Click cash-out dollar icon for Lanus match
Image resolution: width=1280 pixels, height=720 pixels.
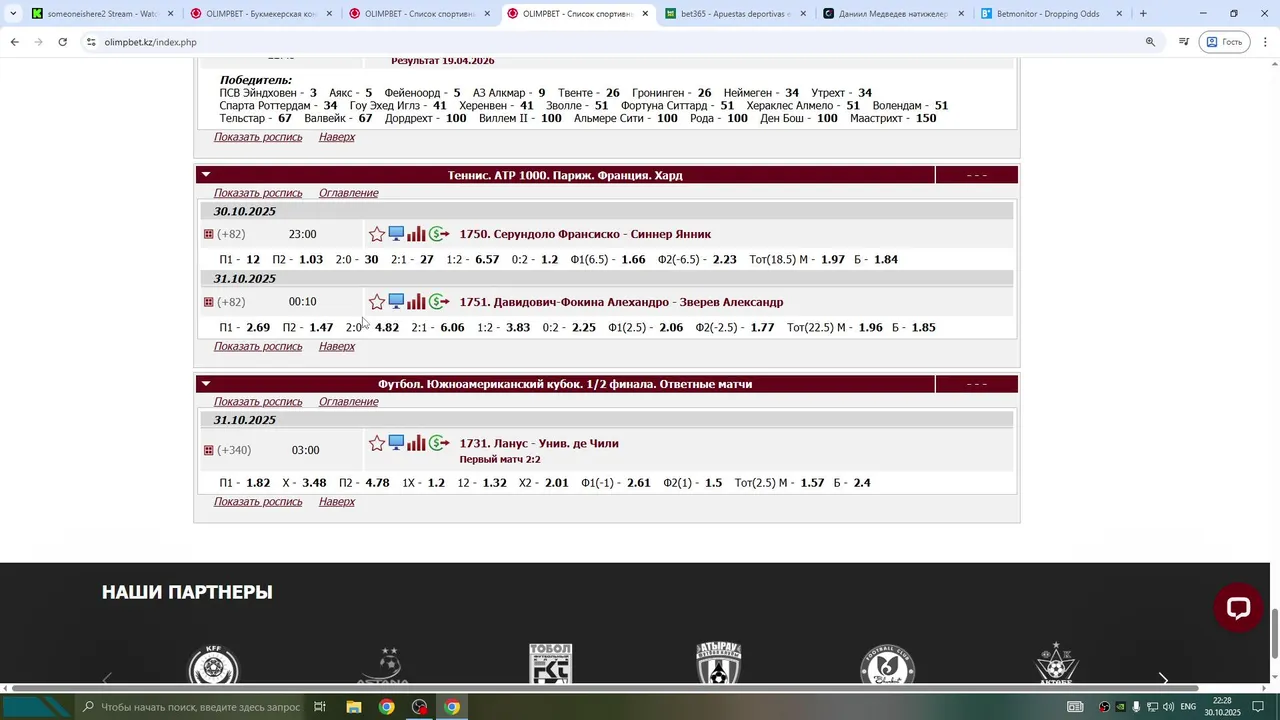point(439,443)
